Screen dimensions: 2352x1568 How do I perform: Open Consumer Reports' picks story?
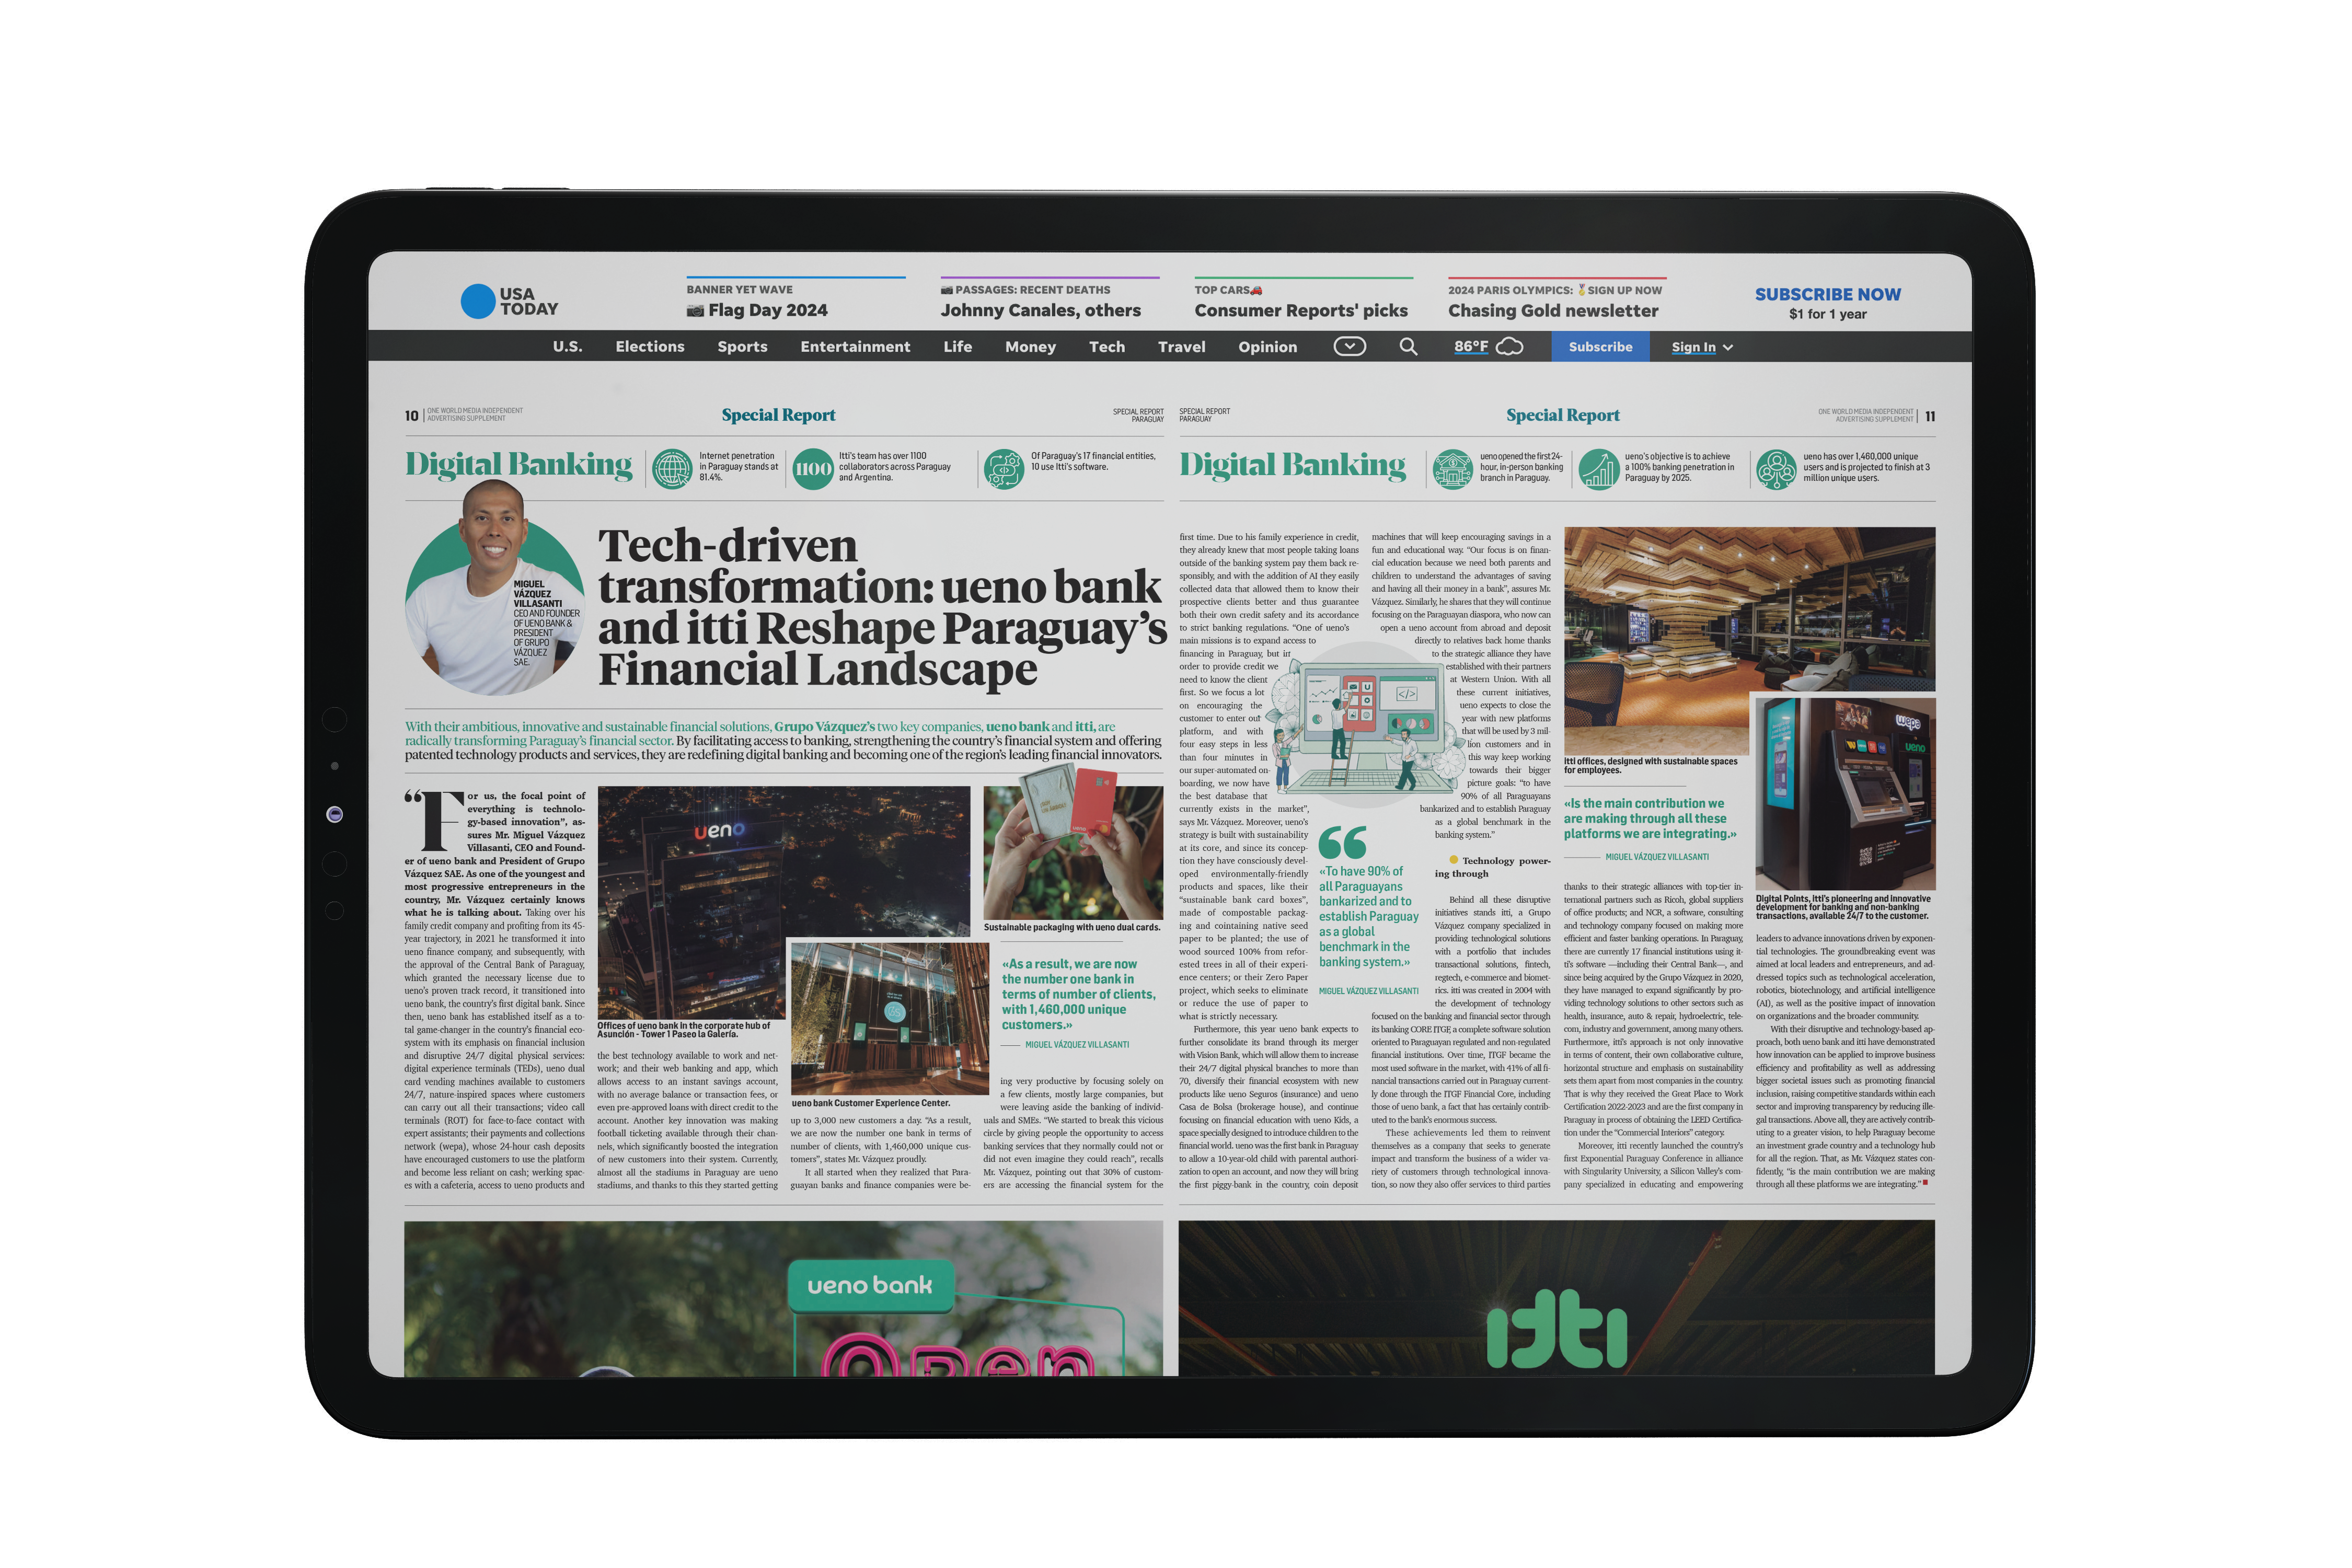click(1301, 310)
